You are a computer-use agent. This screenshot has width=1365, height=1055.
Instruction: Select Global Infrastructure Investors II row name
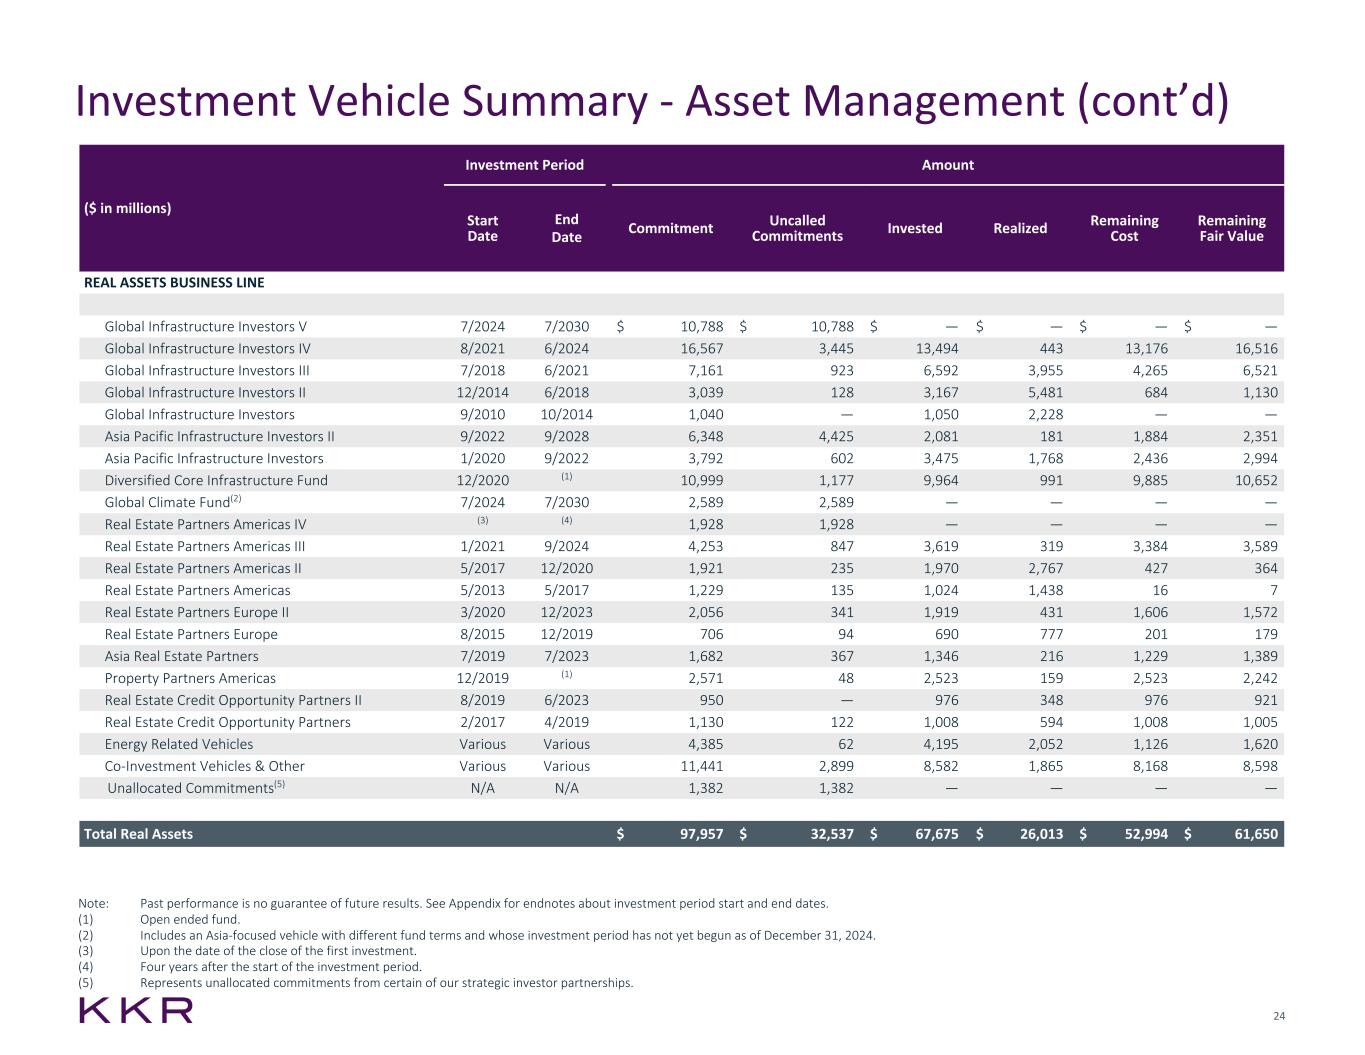205,392
